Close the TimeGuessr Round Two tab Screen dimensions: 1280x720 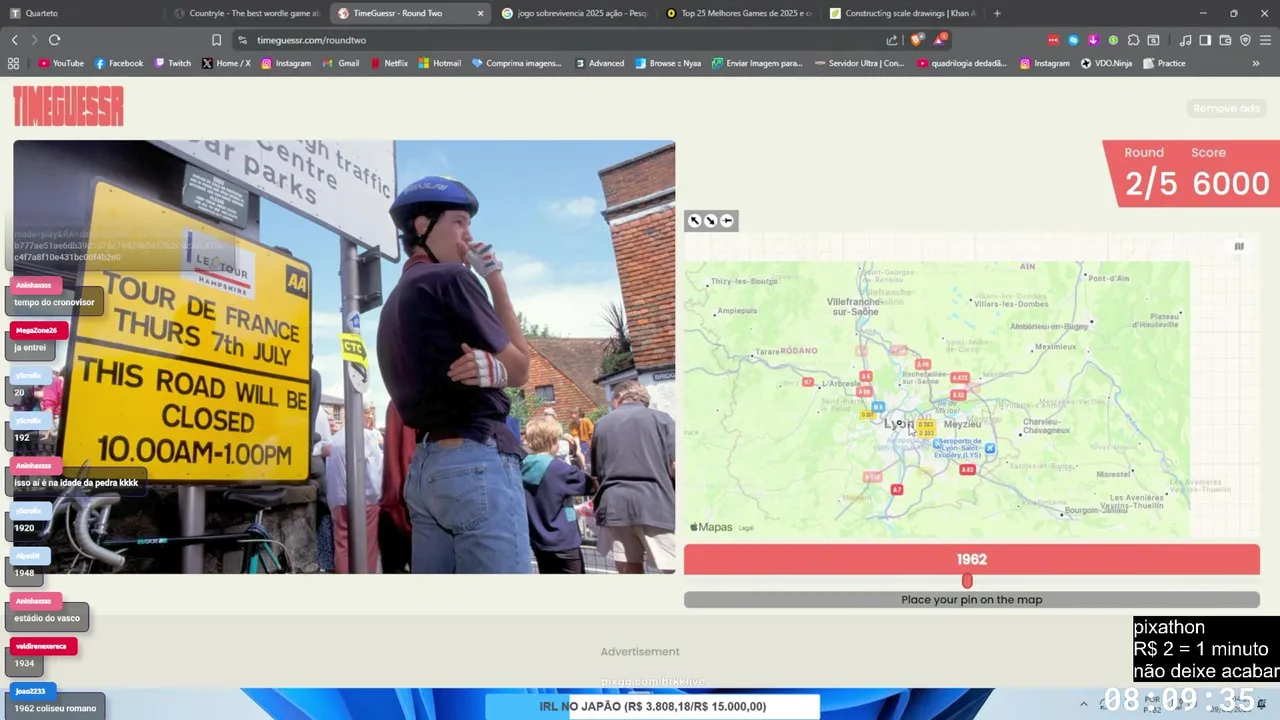[x=480, y=13]
